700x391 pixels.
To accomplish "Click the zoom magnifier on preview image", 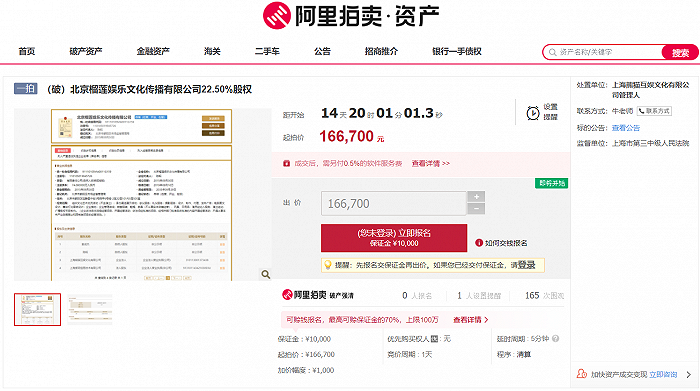I will point(266,274).
